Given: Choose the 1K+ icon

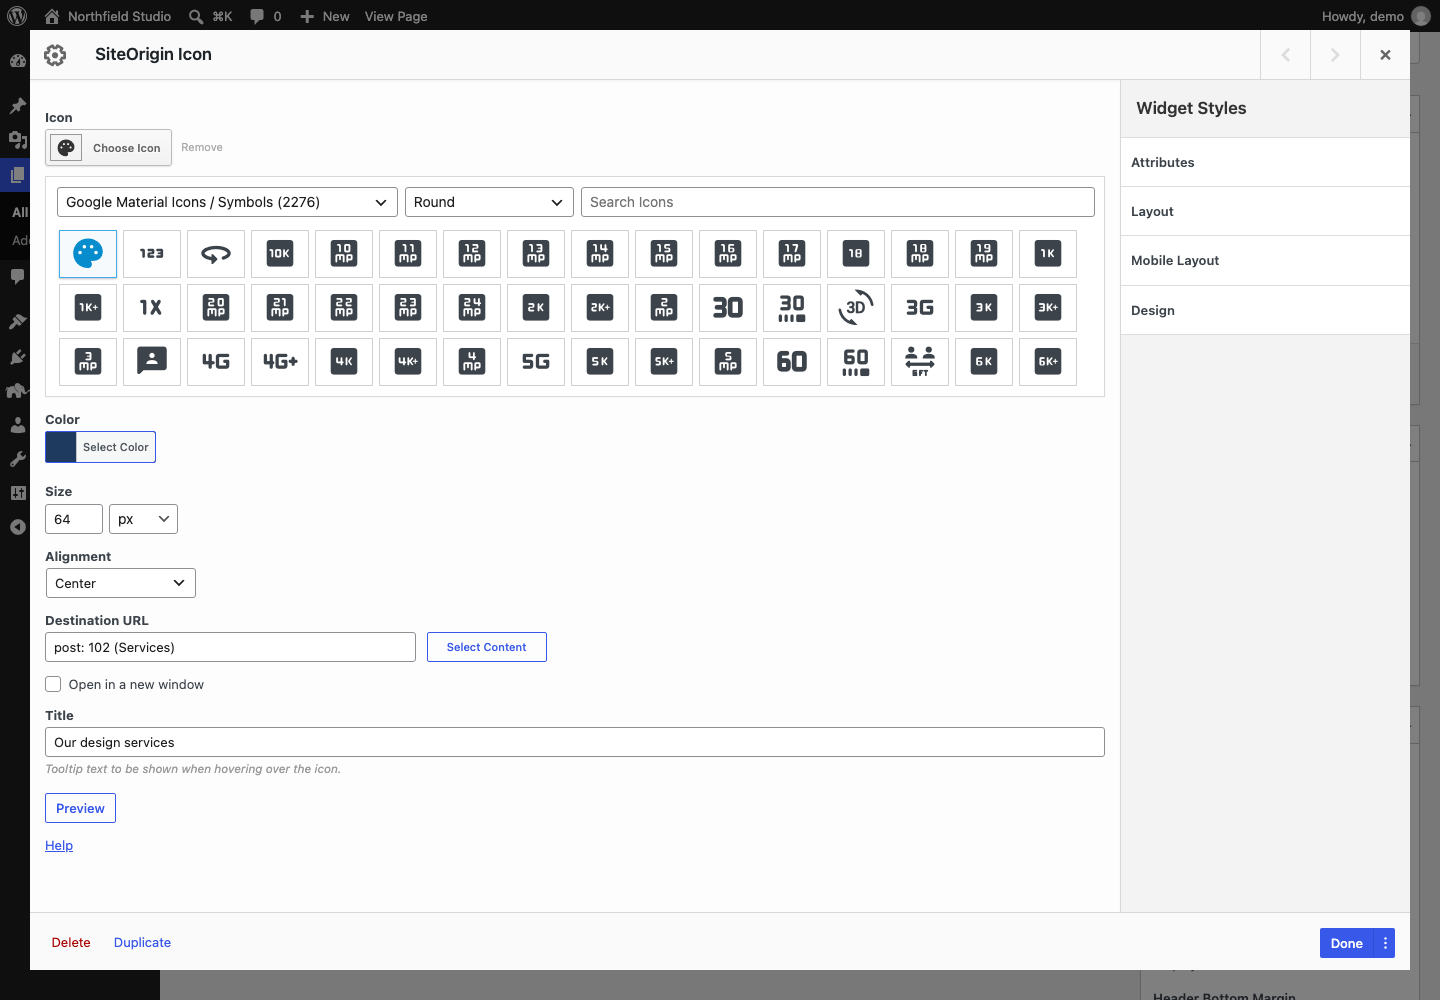Looking at the screenshot, I should [x=88, y=308].
